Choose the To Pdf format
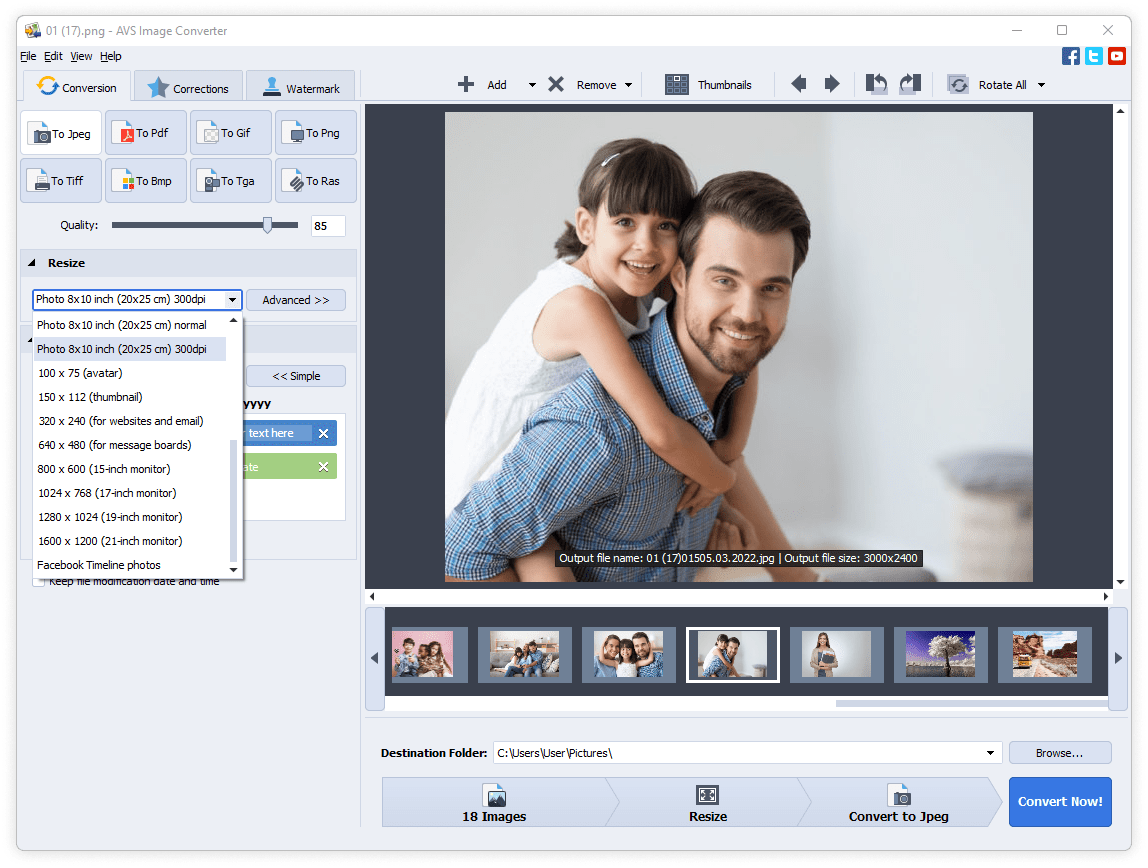Image resolution: width=1148 pixels, height=868 pixels. [x=146, y=133]
